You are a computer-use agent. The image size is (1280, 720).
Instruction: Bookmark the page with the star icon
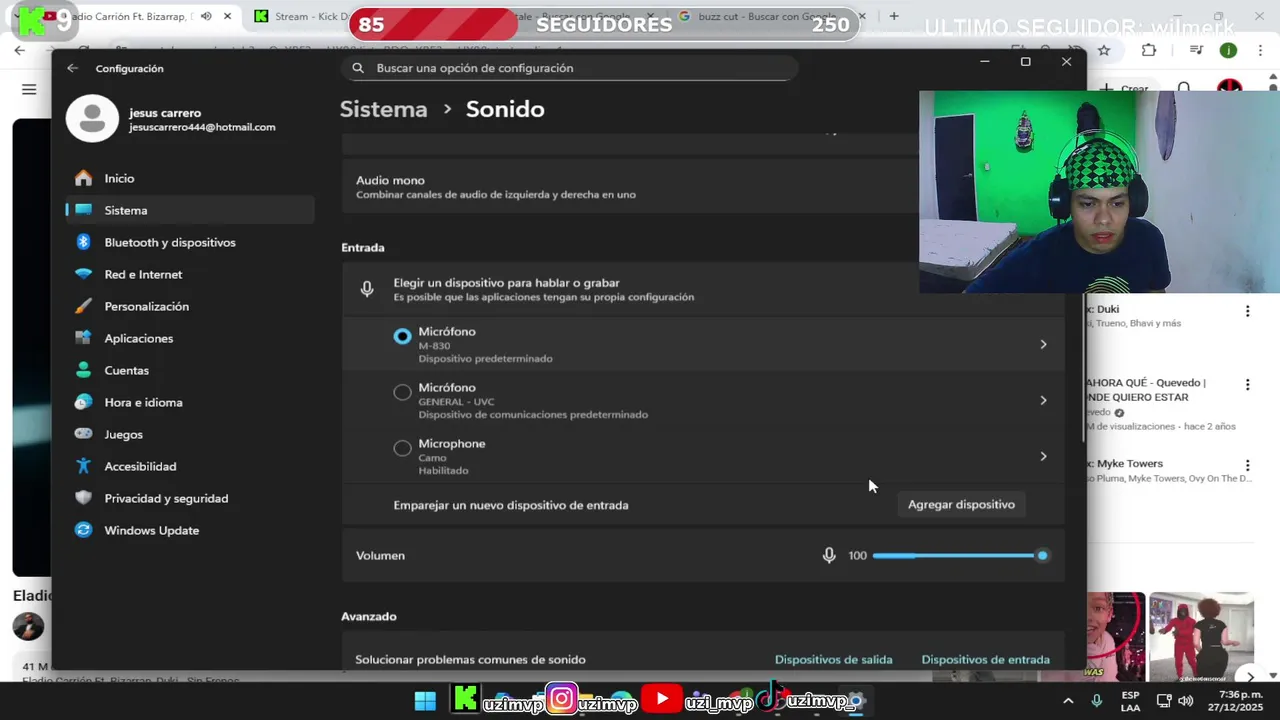coord(1104,50)
